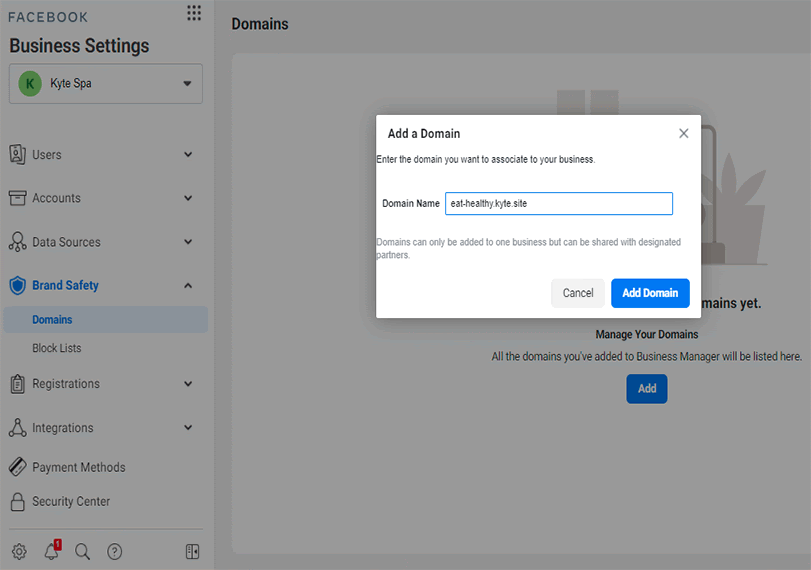Collapse the Brand Safety section chevron
Image resolution: width=811 pixels, height=570 pixels.
(188, 286)
